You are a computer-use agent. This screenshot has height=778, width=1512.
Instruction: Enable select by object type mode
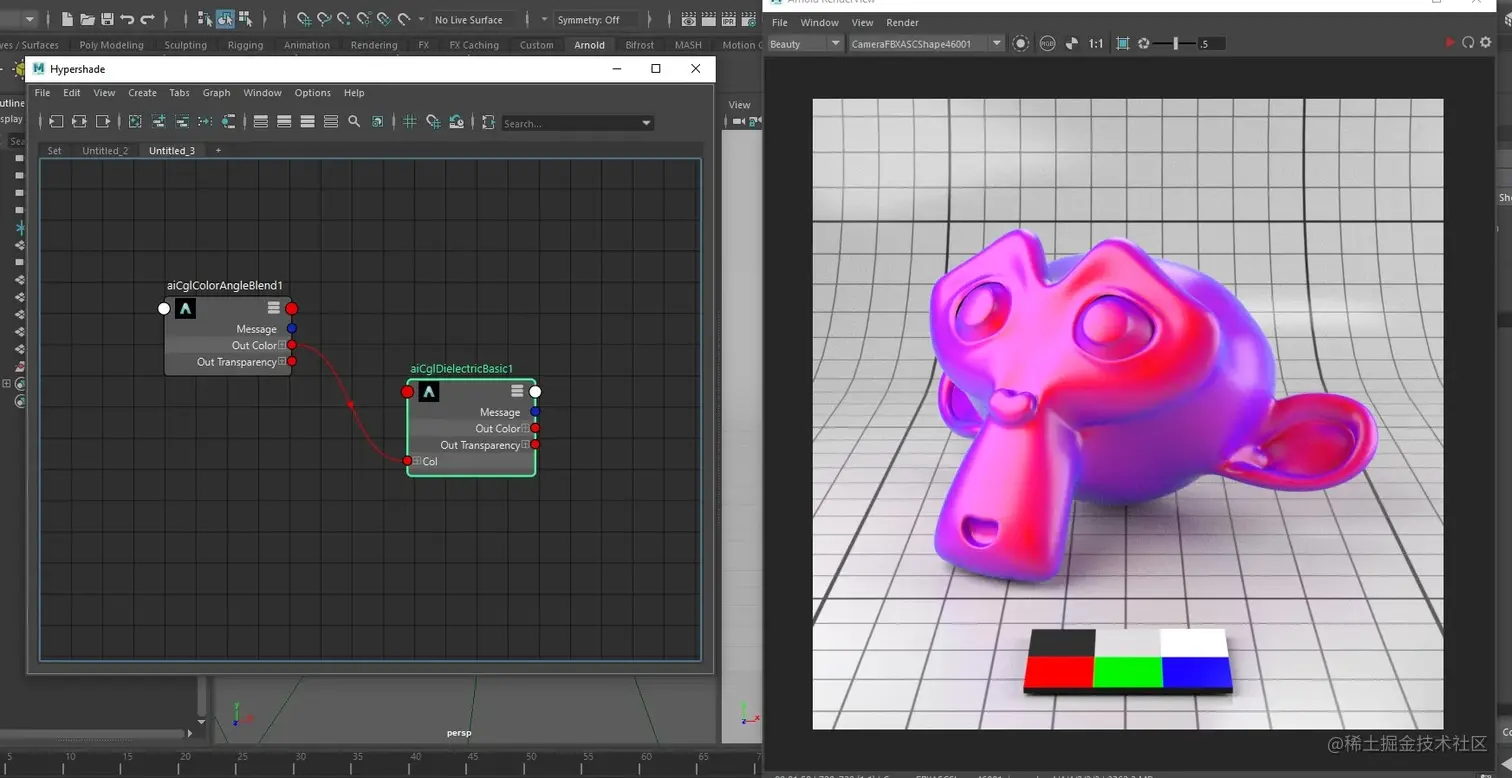pyautogui.click(x=225, y=19)
